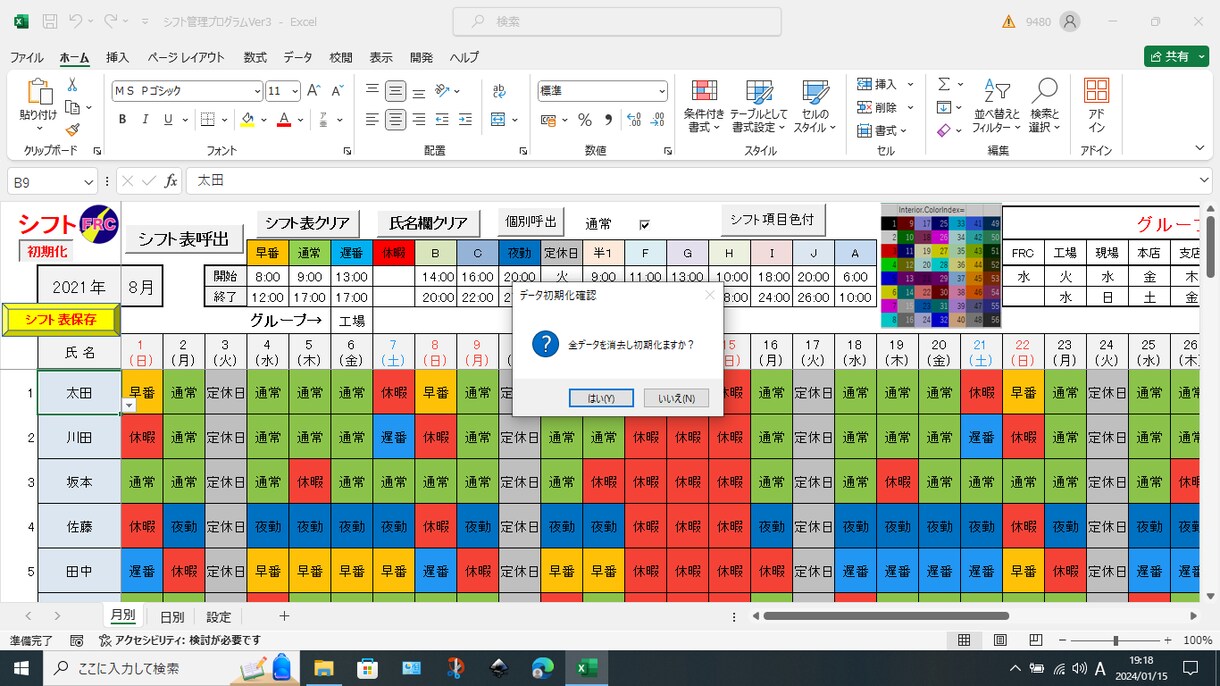Click the 氏名欄クリア button
The height and width of the screenshot is (686, 1220).
(x=429, y=222)
